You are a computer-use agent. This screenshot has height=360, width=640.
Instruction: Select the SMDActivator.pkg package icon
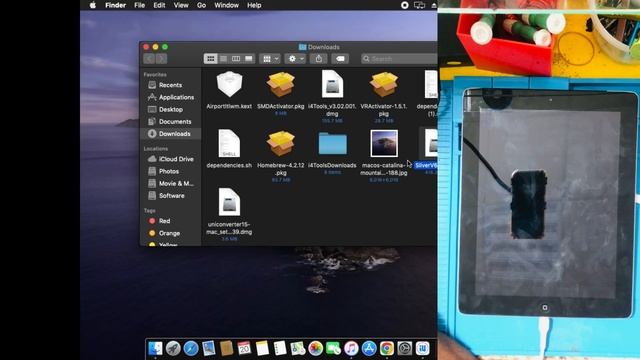(280, 84)
